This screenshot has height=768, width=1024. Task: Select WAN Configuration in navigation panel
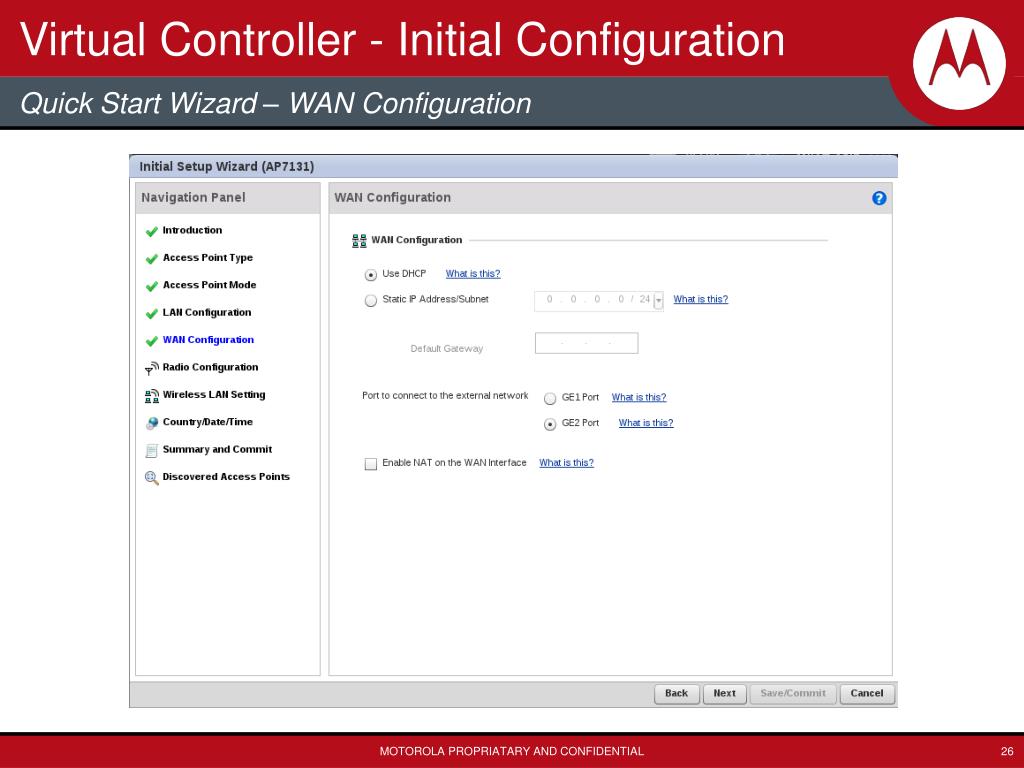[x=208, y=340]
